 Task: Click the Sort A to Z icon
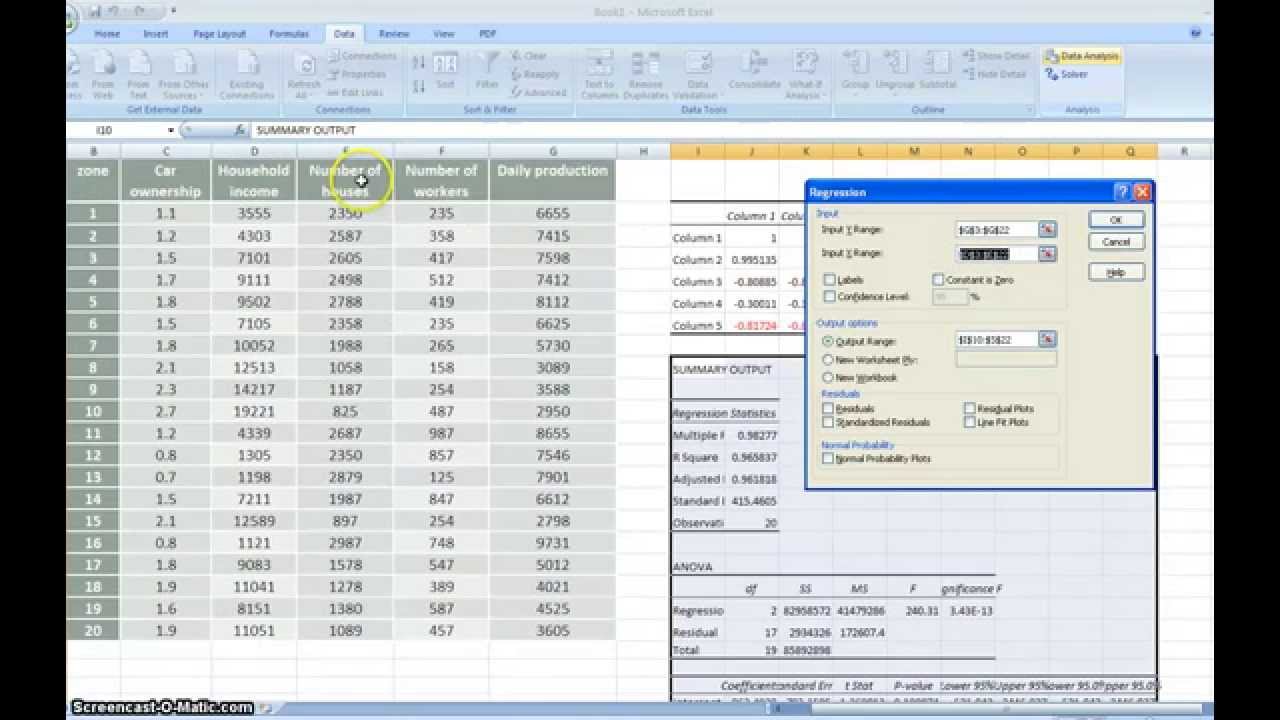(419, 62)
